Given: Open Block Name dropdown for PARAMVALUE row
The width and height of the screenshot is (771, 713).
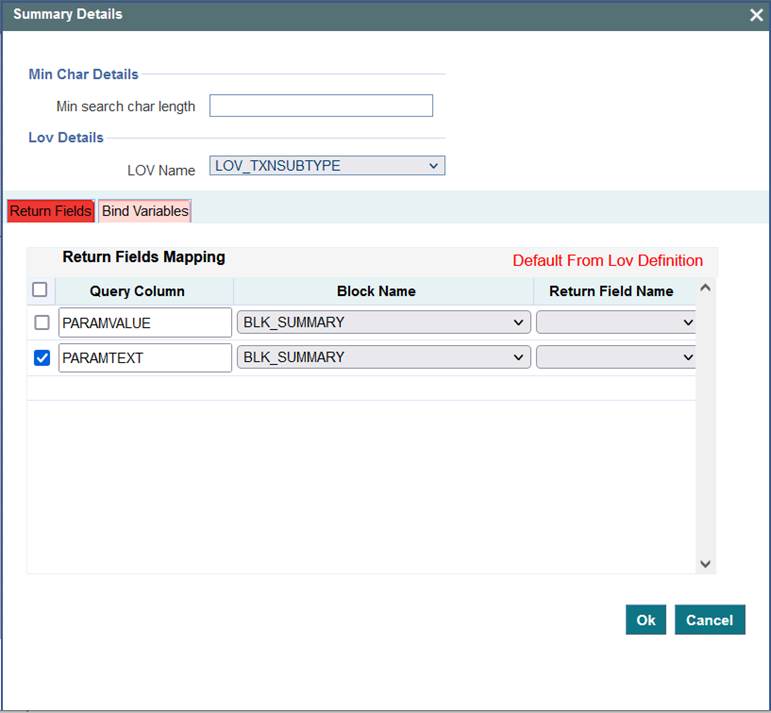Looking at the screenshot, I should (384, 323).
